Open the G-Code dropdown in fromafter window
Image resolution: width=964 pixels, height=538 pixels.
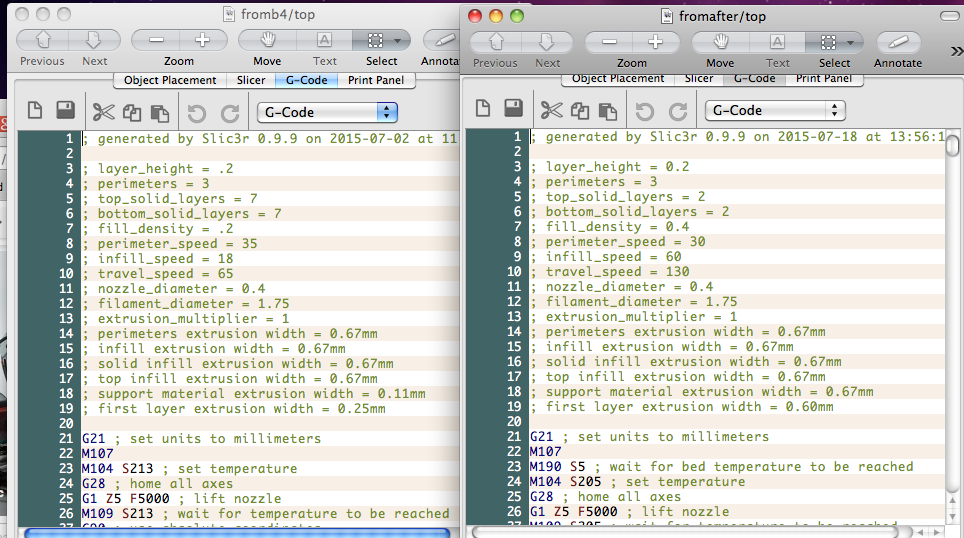tap(775, 110)
